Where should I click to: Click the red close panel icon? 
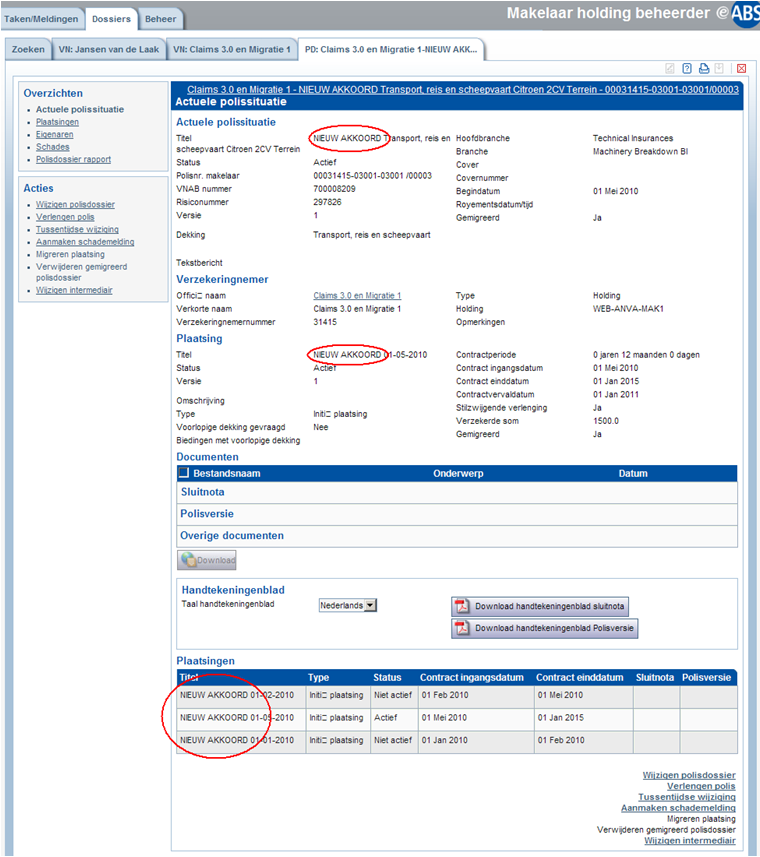(741, 68)
